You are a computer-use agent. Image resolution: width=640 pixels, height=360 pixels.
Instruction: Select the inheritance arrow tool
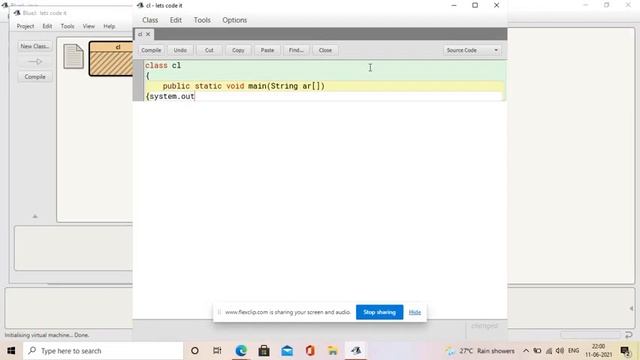(35, 62)
